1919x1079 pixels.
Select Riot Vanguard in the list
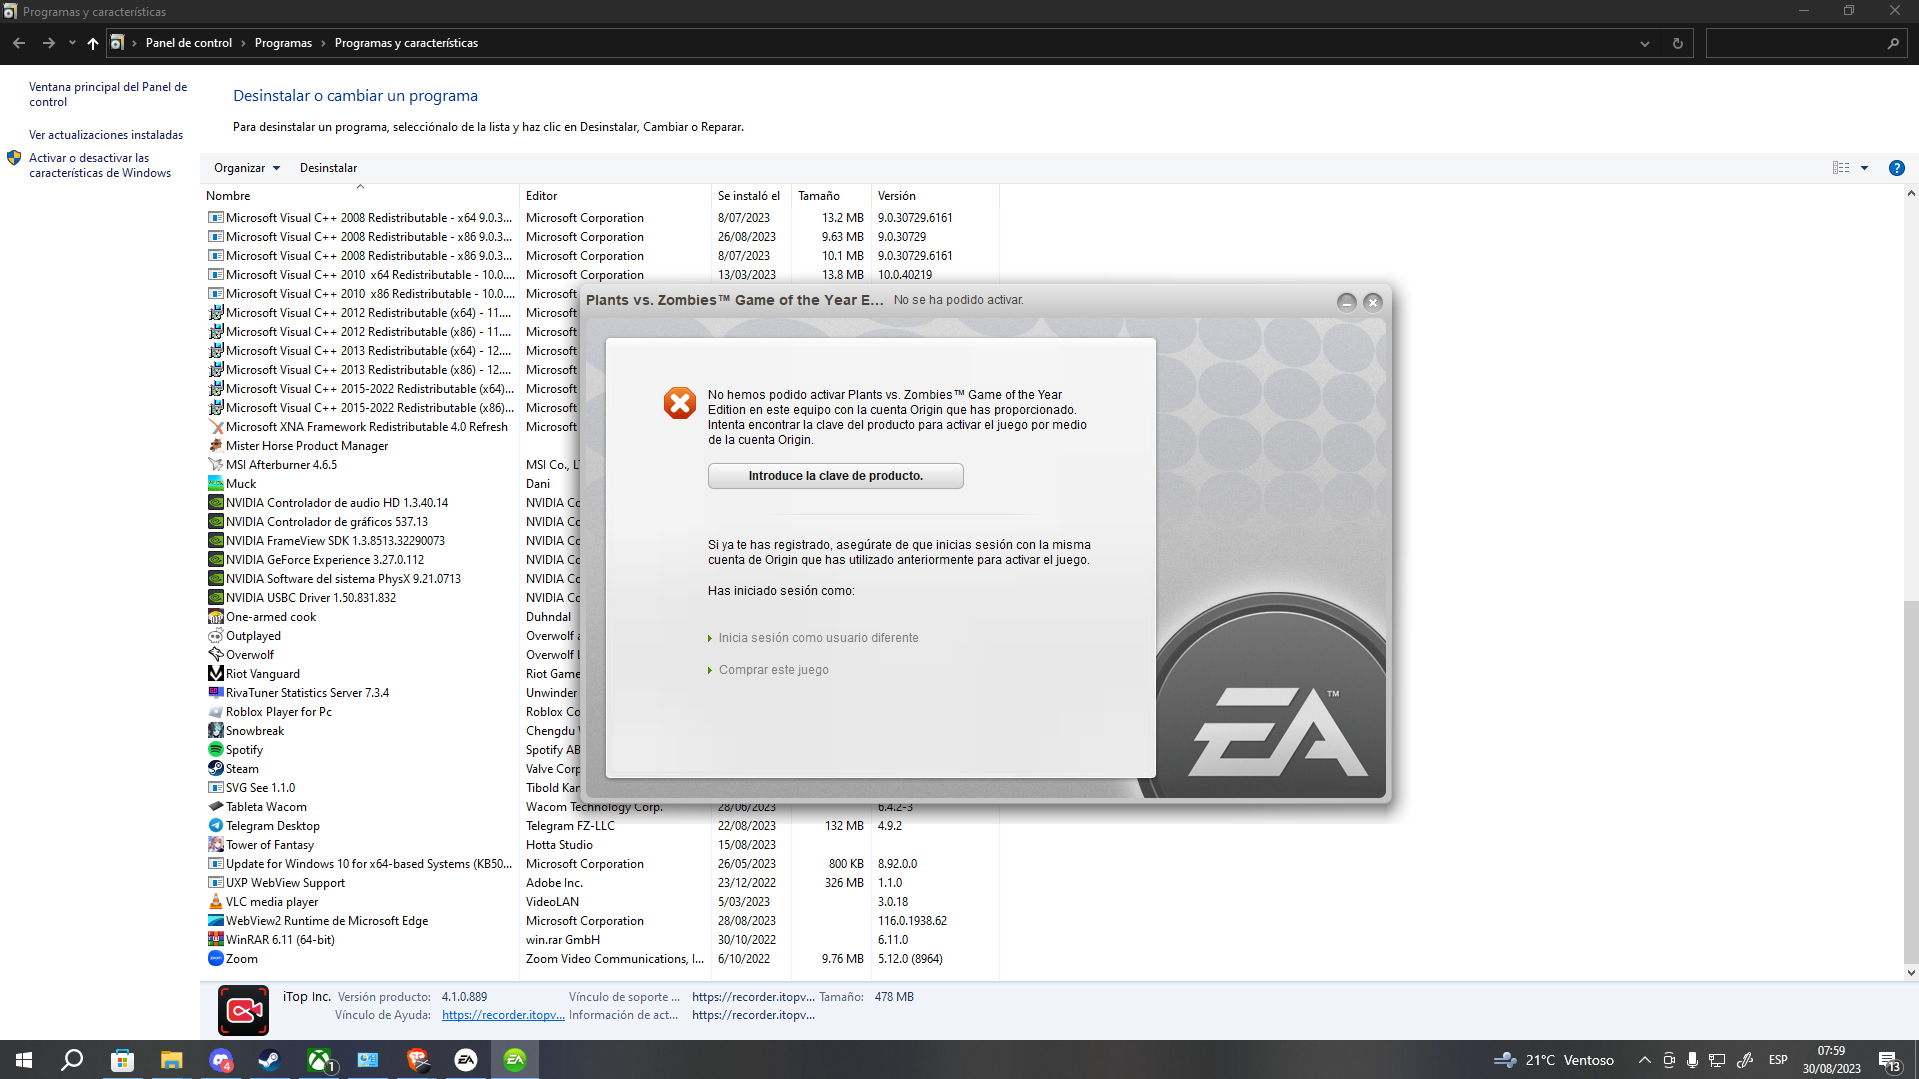point(263,674)
